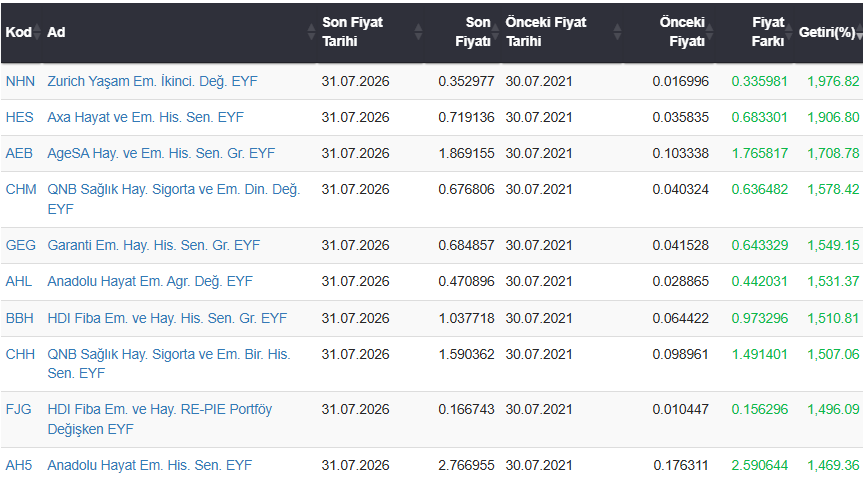Select previous price 0.103338
This screenshot has width=863, height=481.
(680, 153)
